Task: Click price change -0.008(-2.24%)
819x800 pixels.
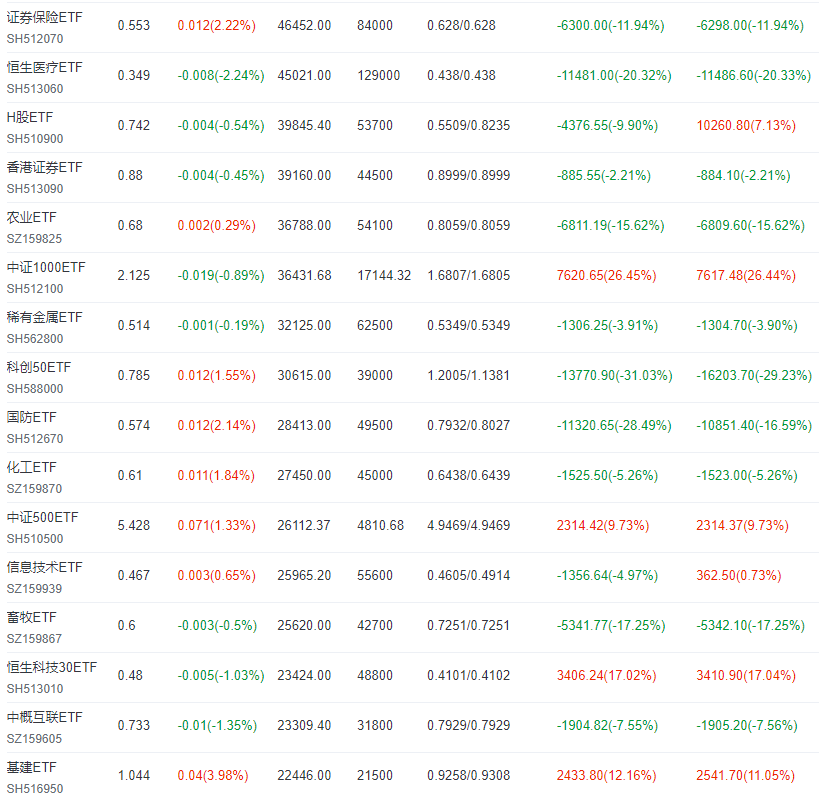Action: (x=221, y=76)
